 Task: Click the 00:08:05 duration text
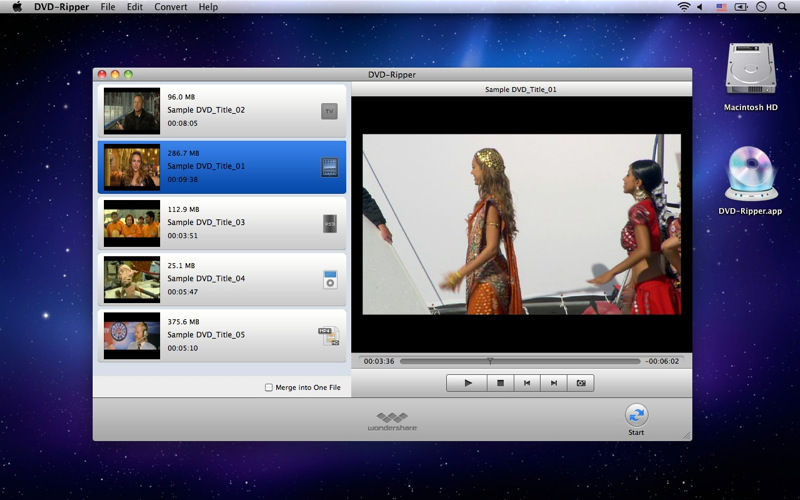point(183,123)
